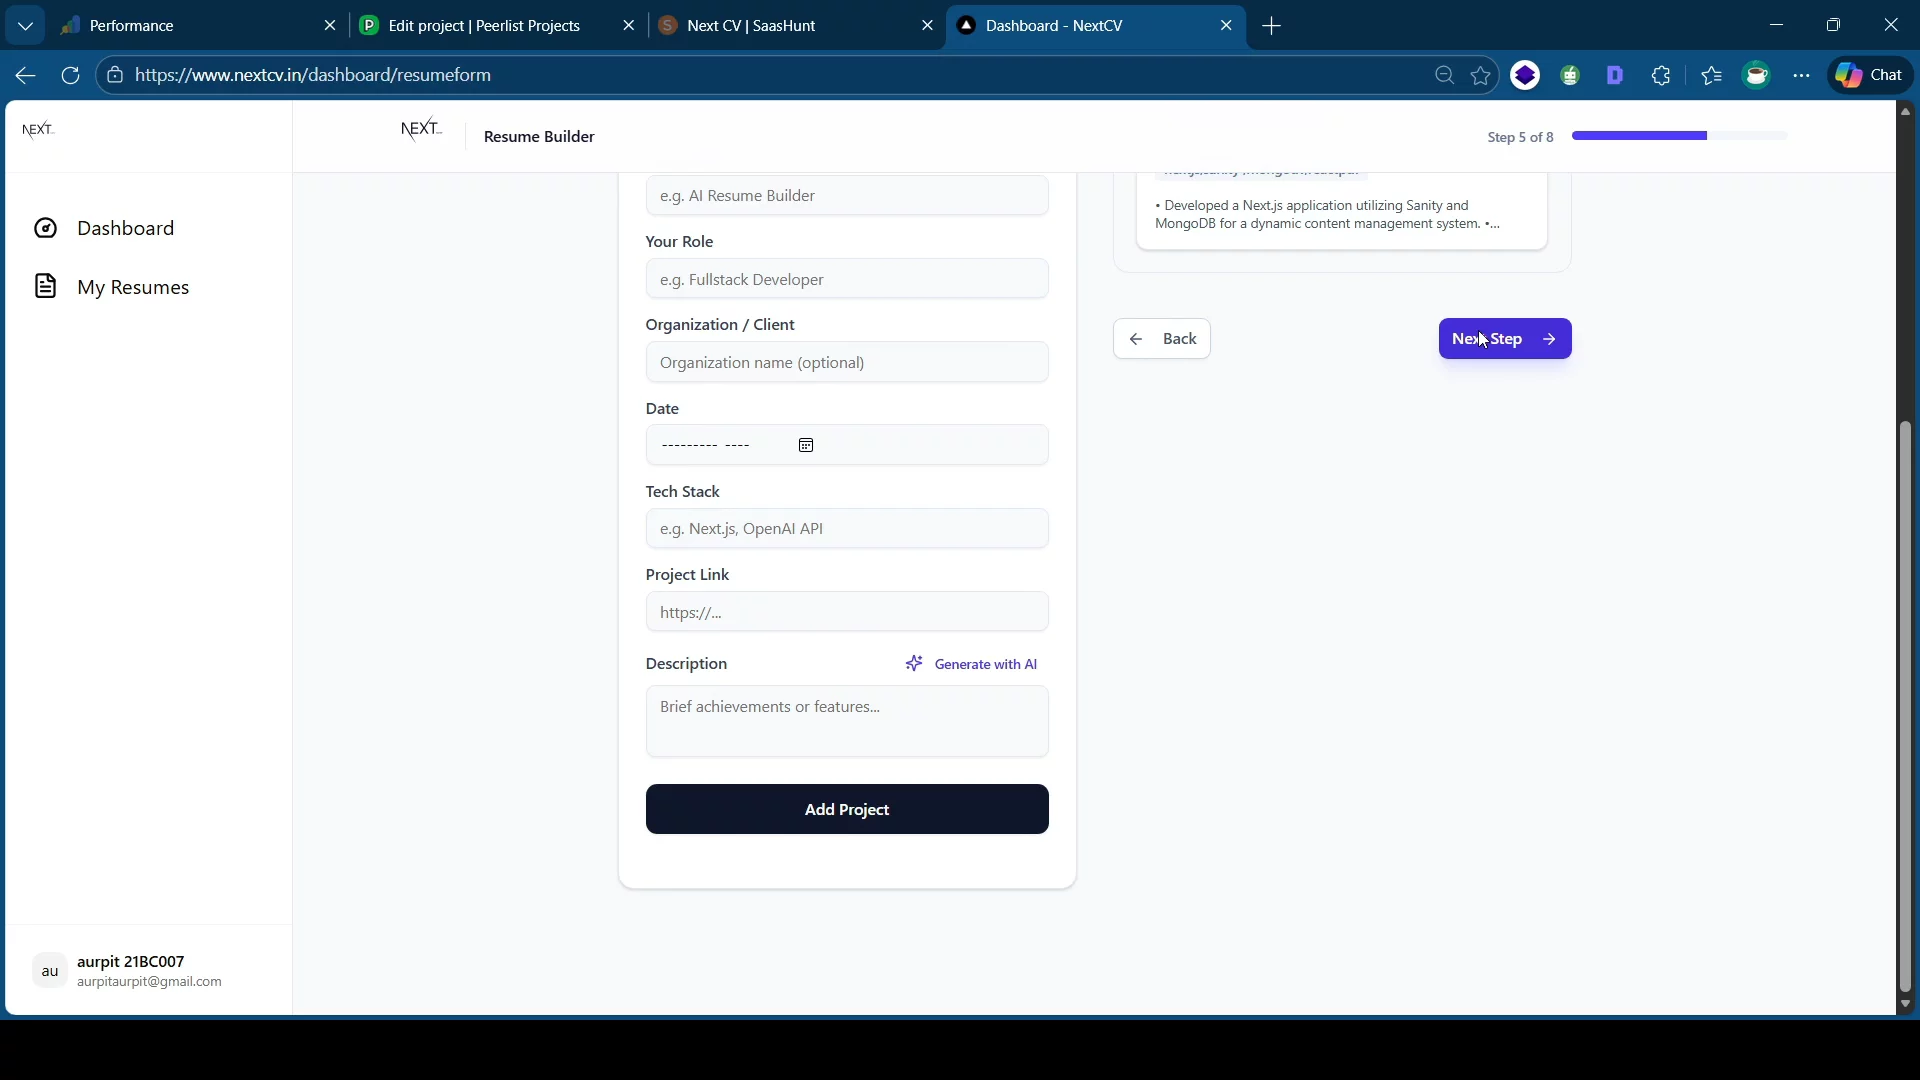Viewport: 1920px width, 1080px height.
Task: Switch to the Edit project Peerlist tab
Action: (x=484, y=26)
